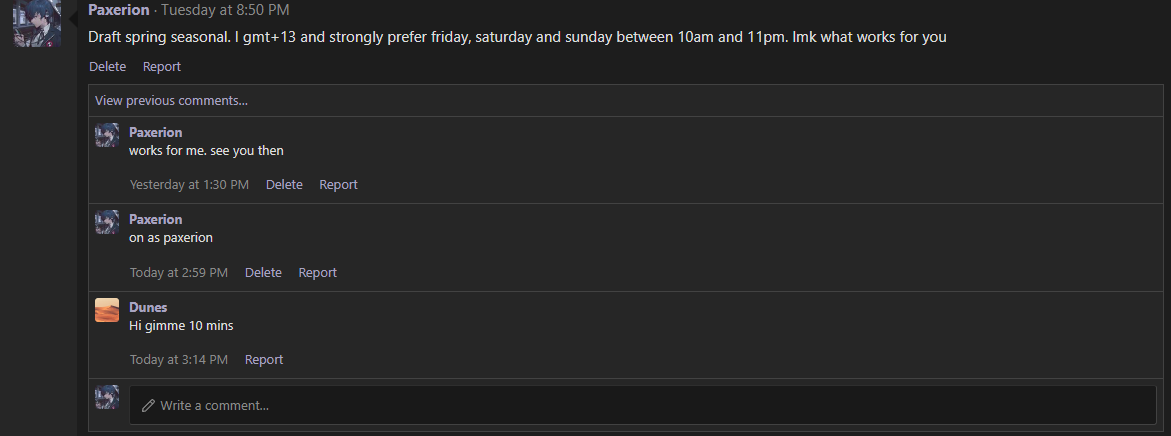
Task: Click the 'Tuesday at 8:50 PM' timestamp
Action: coord(226,10)
